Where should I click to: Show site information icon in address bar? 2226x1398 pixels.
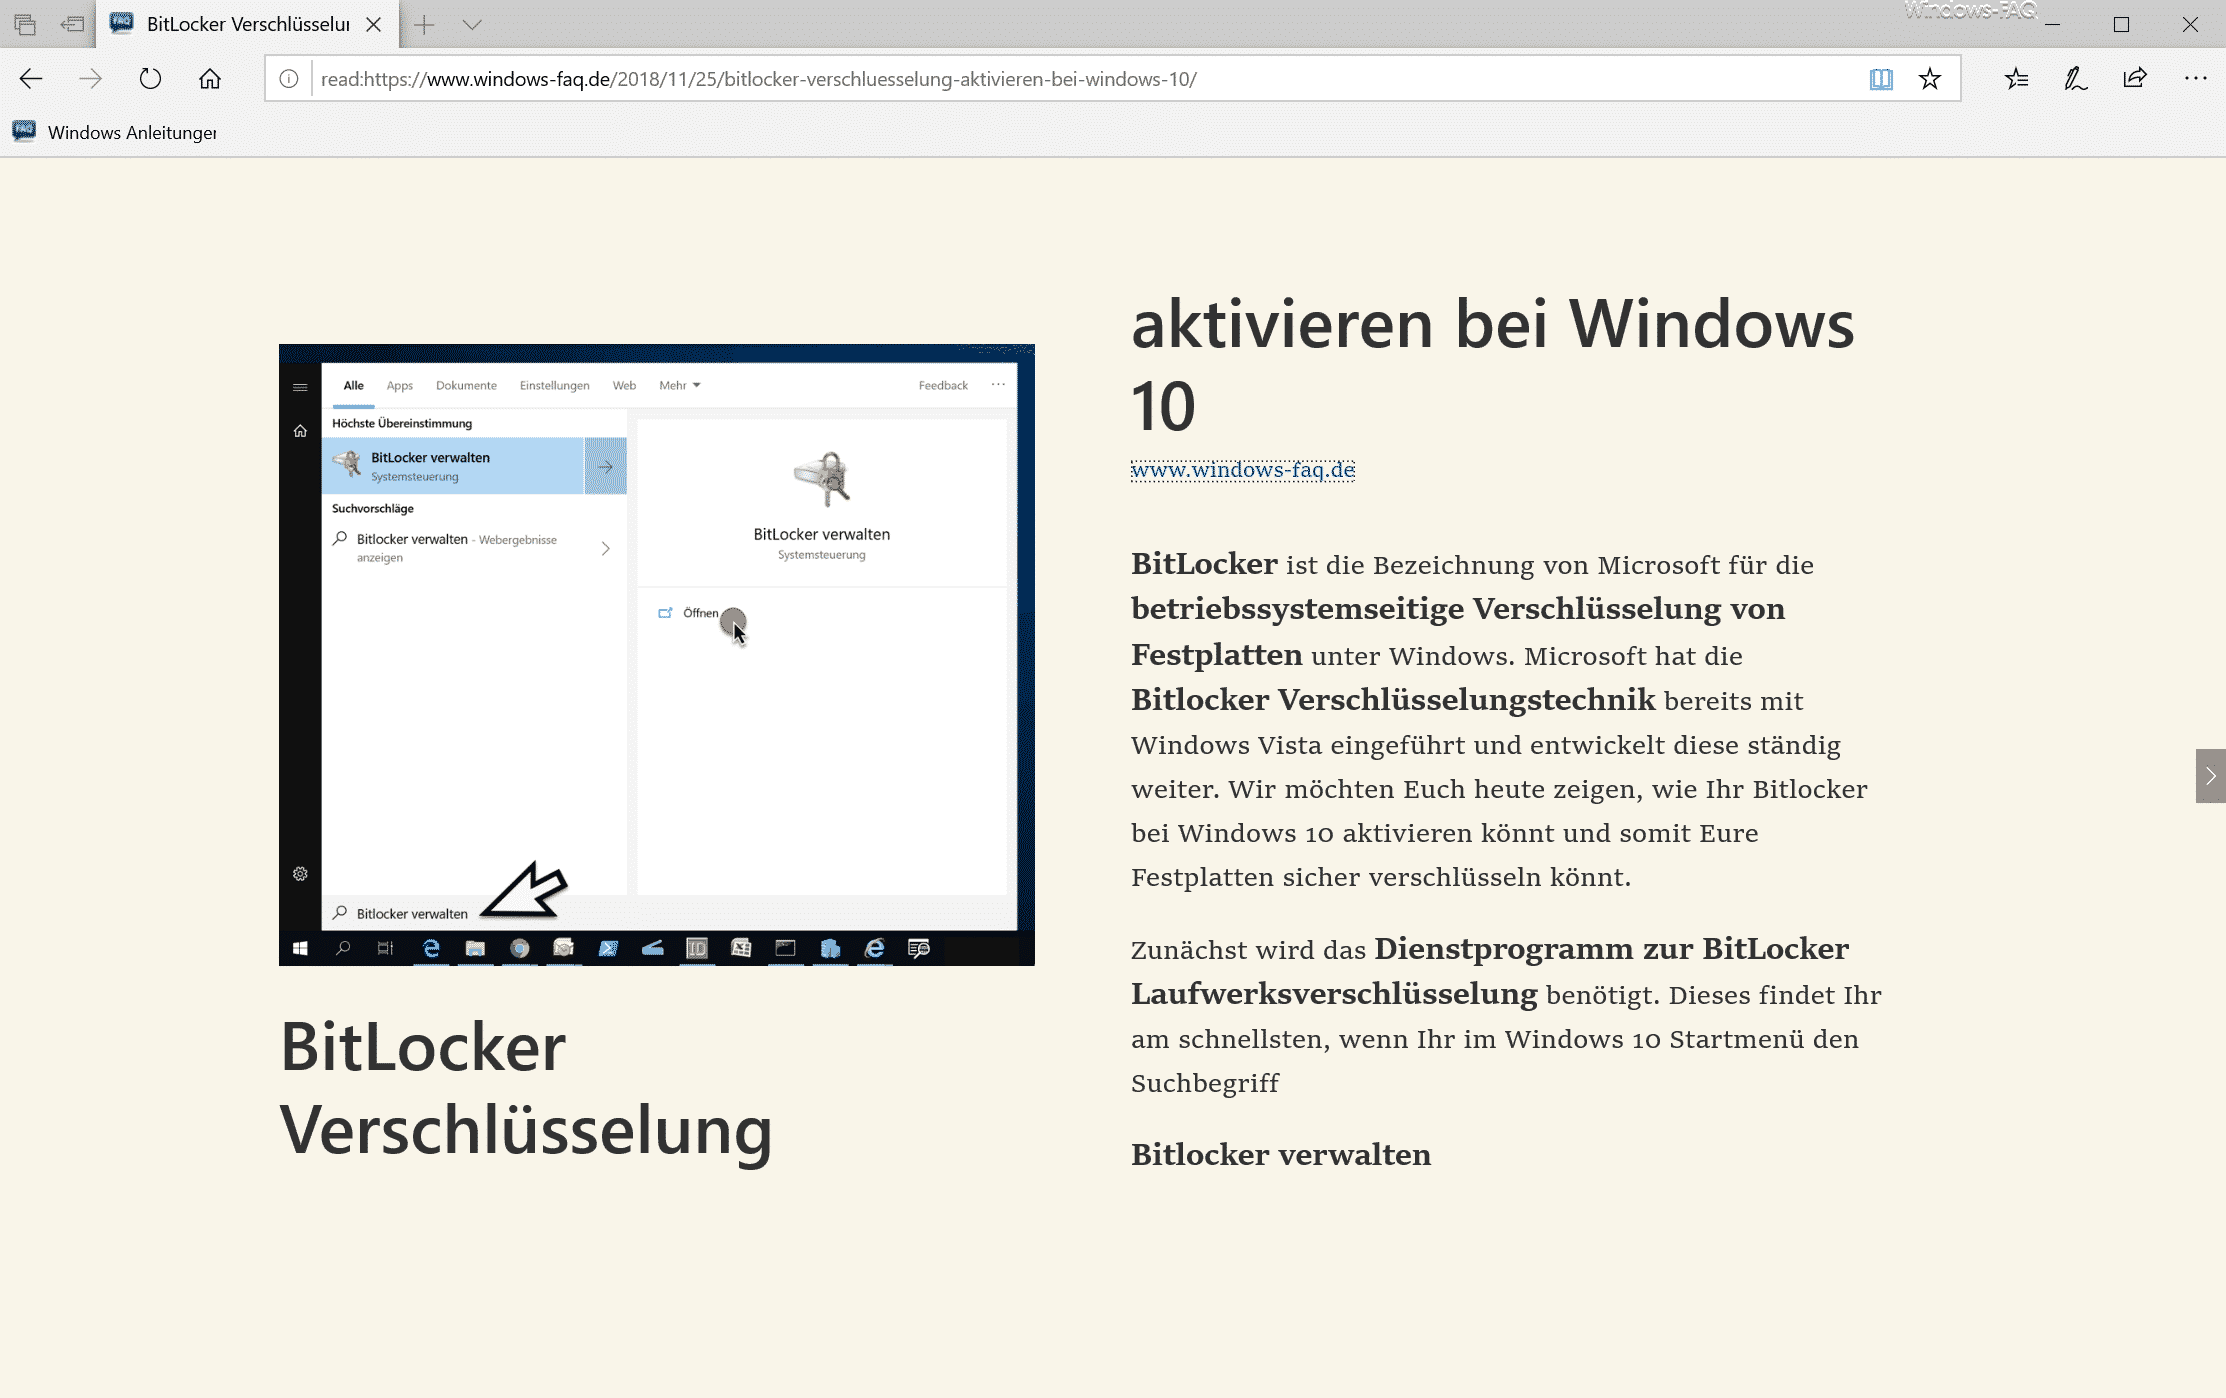point(289,79)
